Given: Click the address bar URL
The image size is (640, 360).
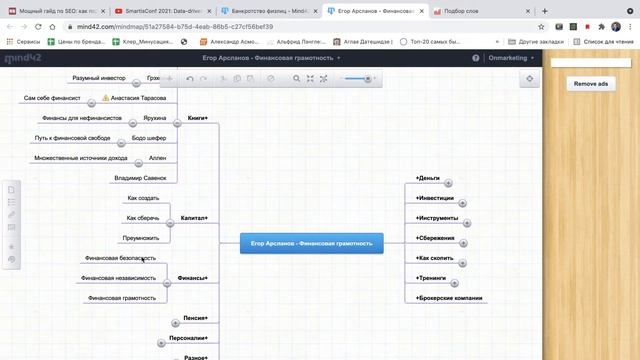Looking at the screenshot, I should [175, 27].
